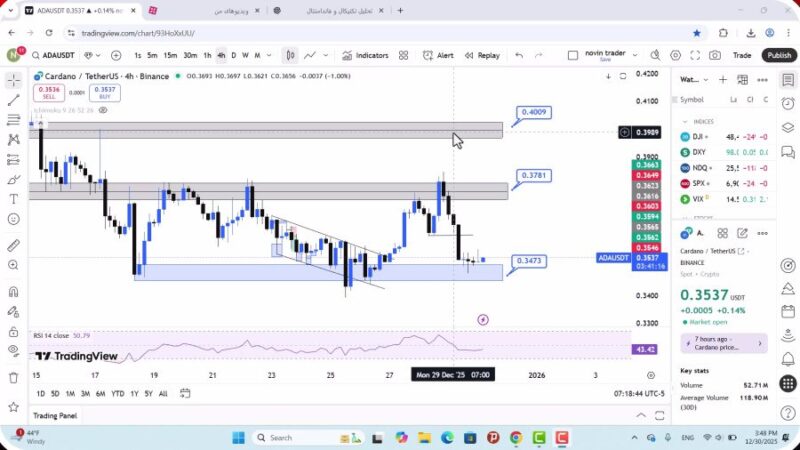Start bar Replay mode
This screenshot has height=450, width=800.
pos(482,55)
